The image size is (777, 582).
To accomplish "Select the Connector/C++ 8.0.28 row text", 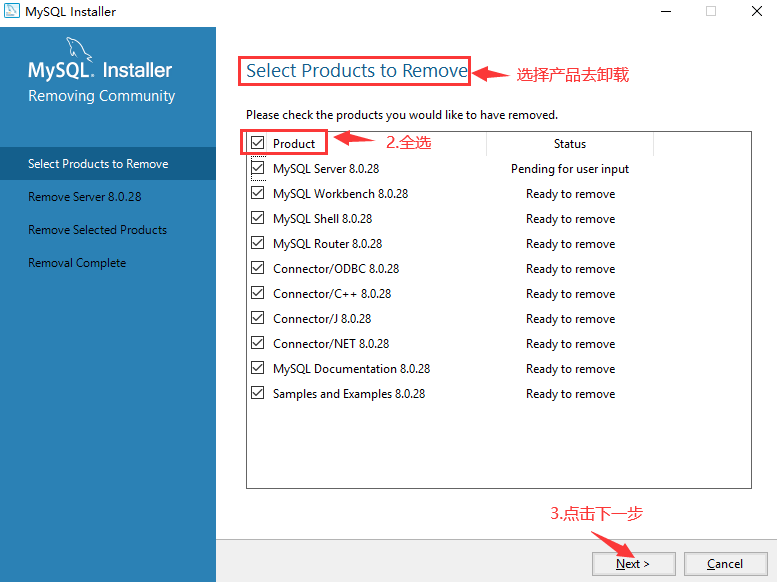I will [332, 294].
